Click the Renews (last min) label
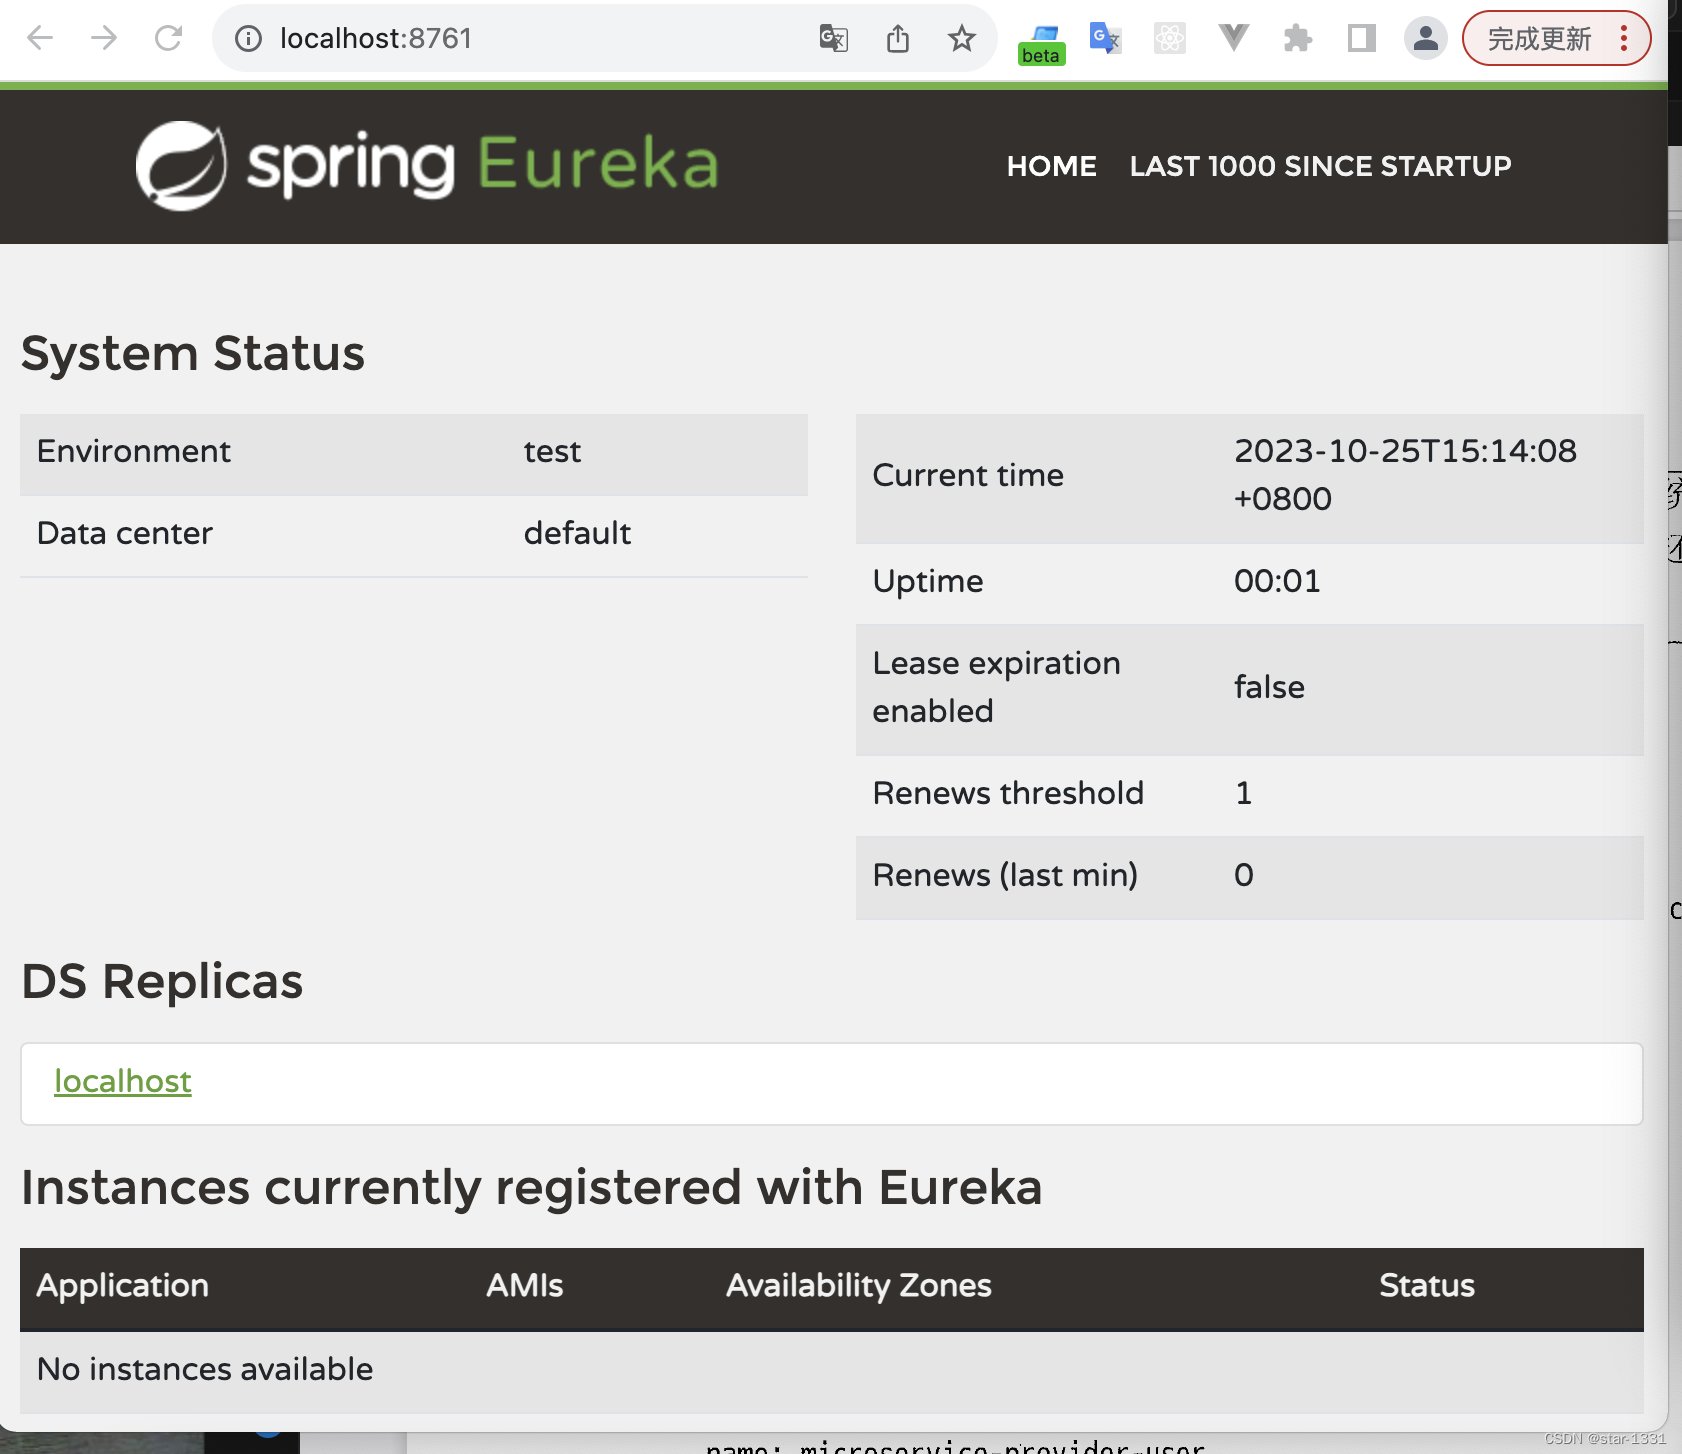1682x1454 pixels. pos(1005,876)
